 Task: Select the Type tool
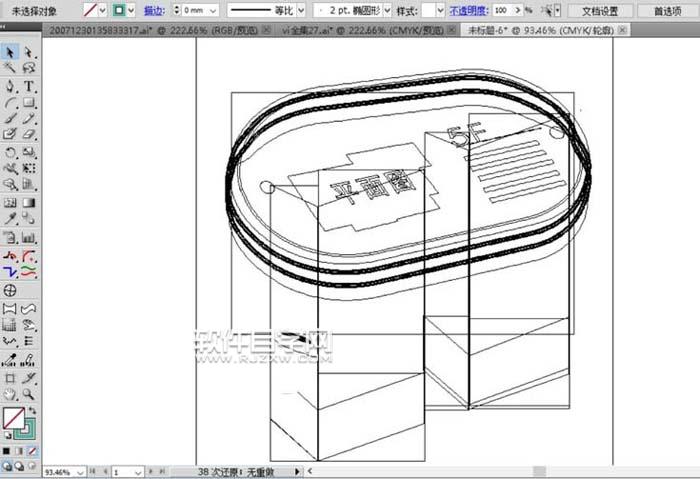click(29, 86)
